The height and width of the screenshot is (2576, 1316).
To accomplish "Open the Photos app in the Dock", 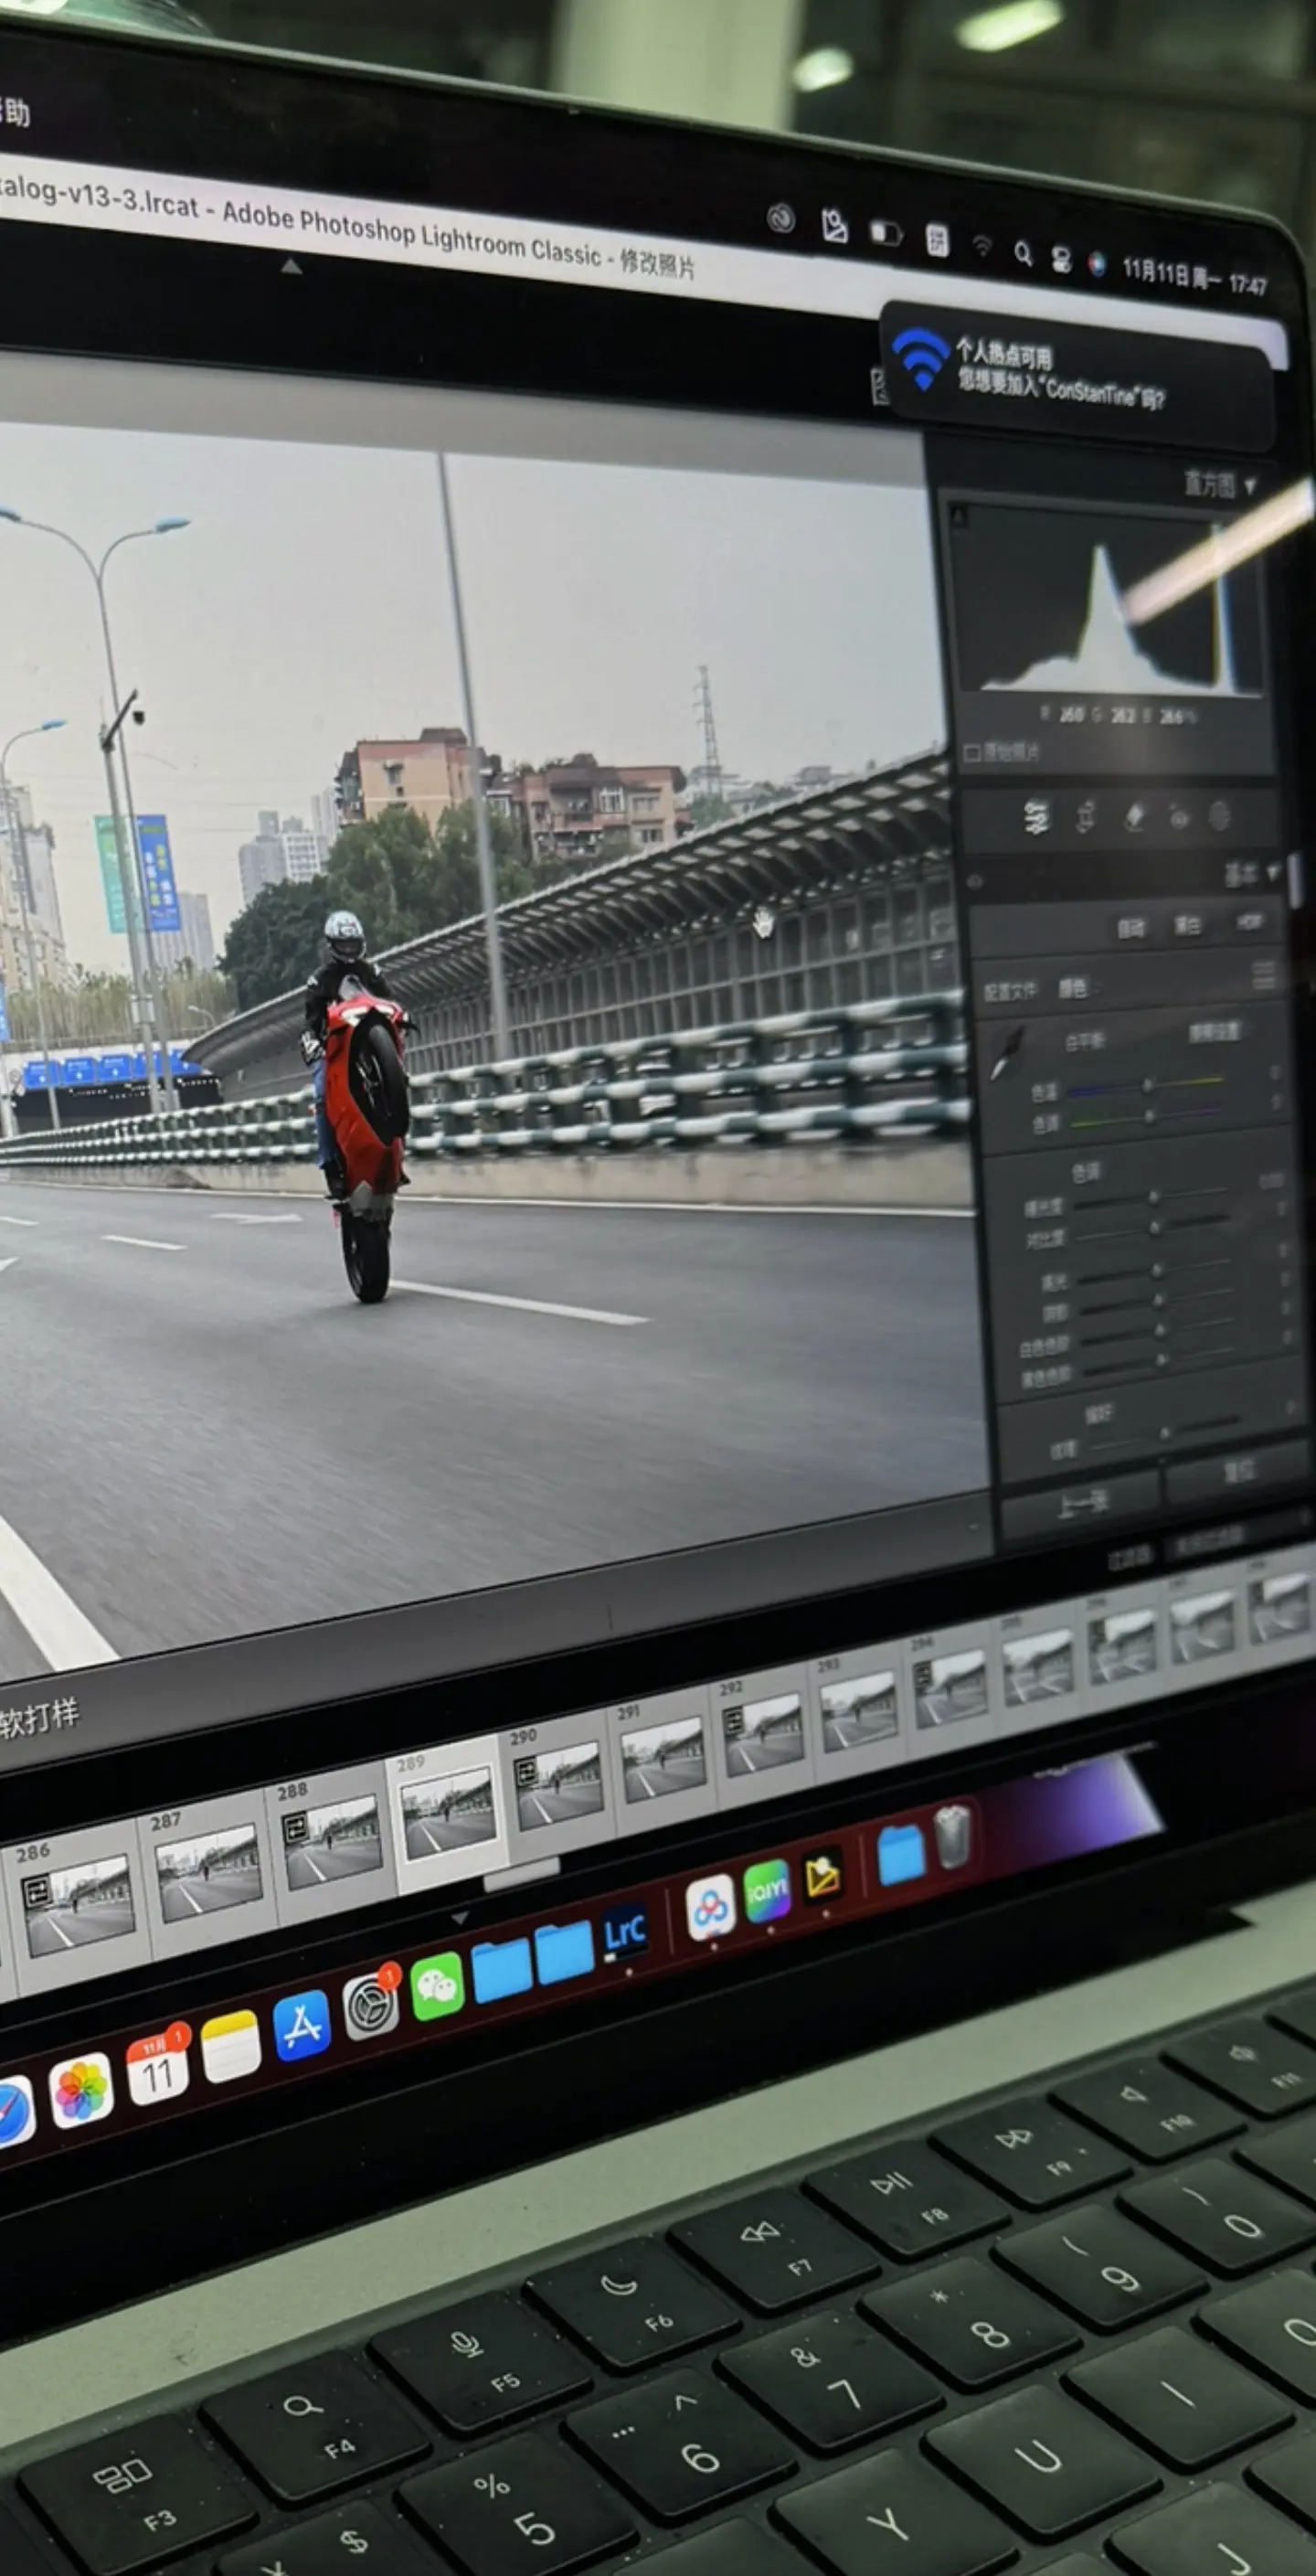I will click(x=81, y=2090).
